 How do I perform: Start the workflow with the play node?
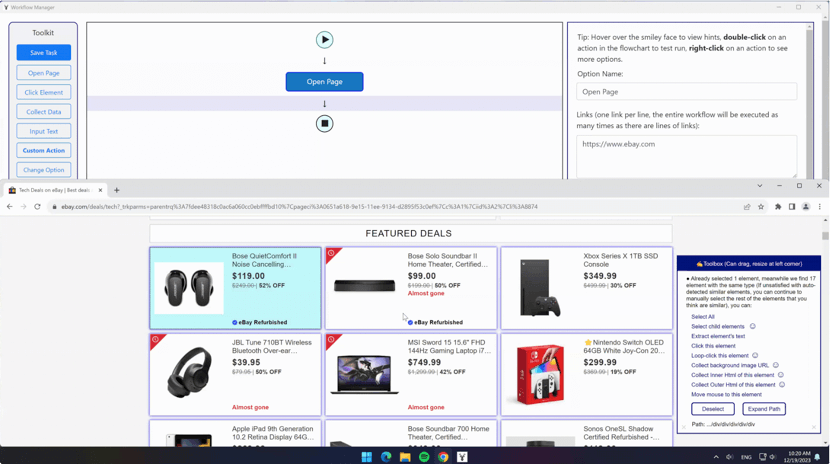[x=324, y=40]
